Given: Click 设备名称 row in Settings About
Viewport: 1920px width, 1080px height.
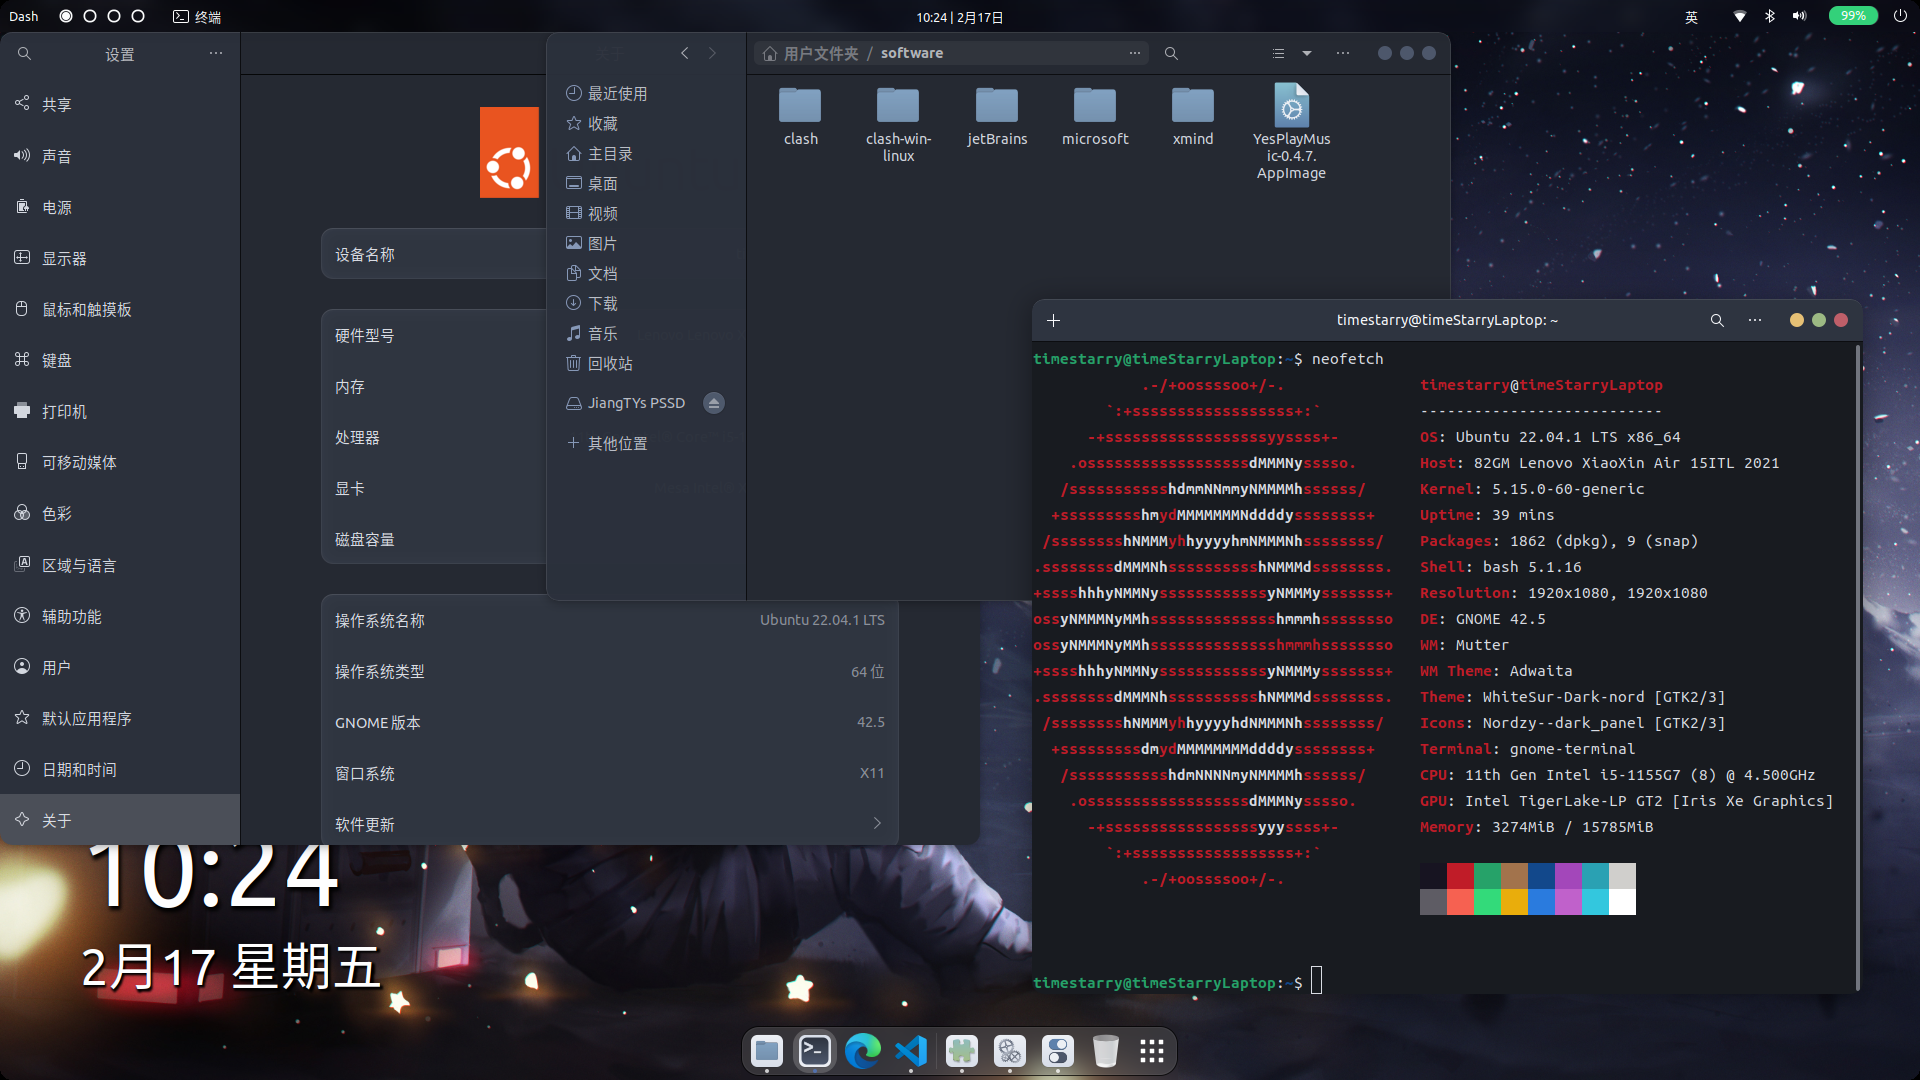Looking at the screenshot, I should tap(434, 254).
